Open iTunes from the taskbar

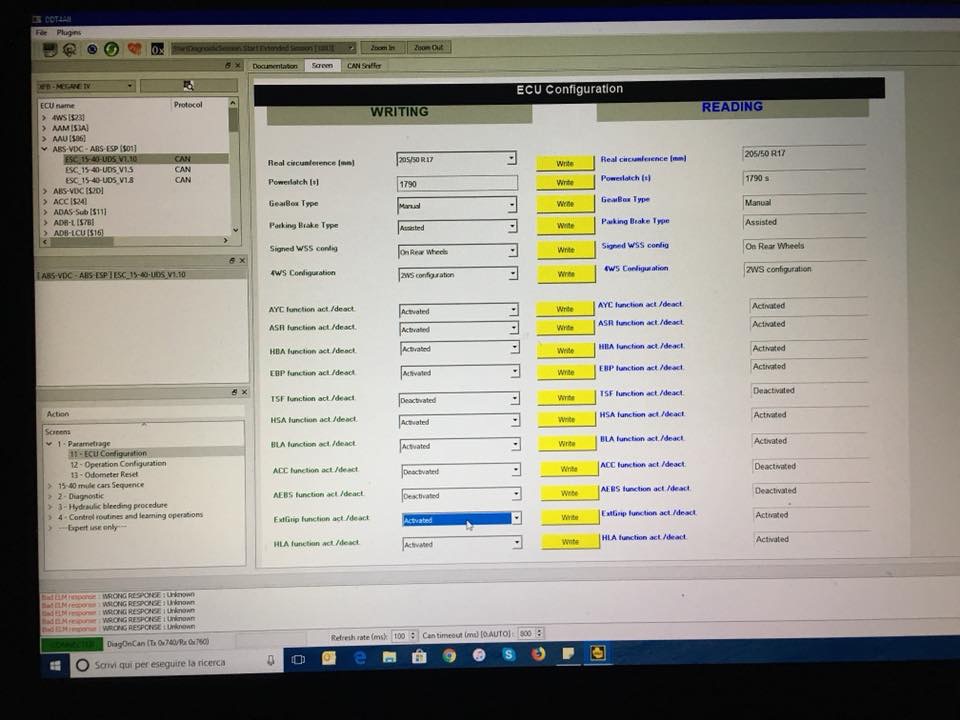click(479, 655)
